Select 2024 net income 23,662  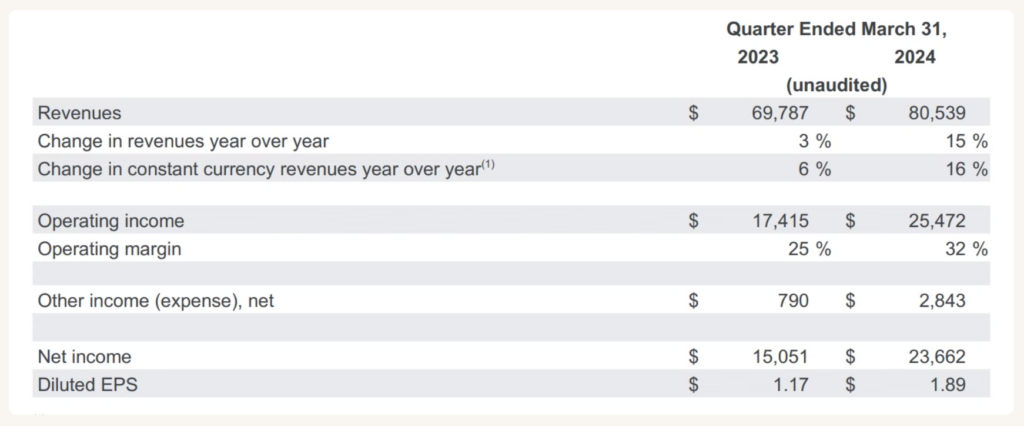coord(936,357)
